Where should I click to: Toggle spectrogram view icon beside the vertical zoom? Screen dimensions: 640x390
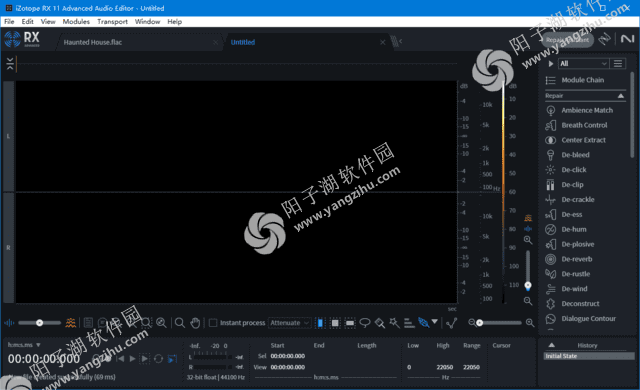point(528,218)
